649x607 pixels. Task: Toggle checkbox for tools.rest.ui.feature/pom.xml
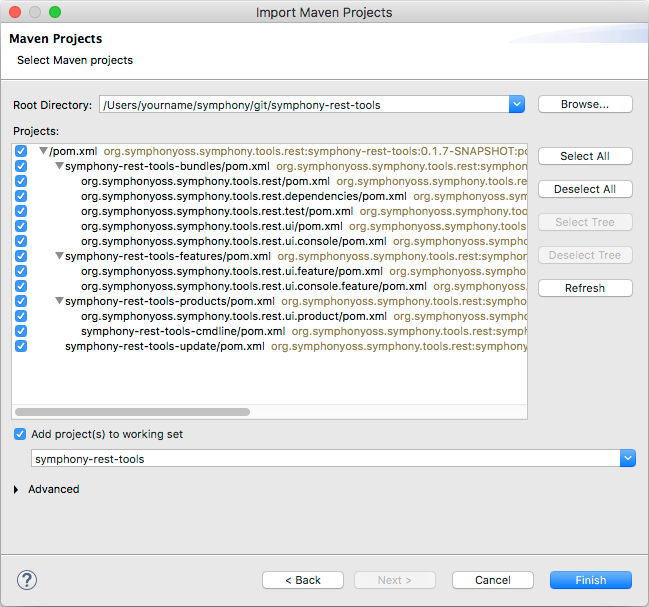21,271
